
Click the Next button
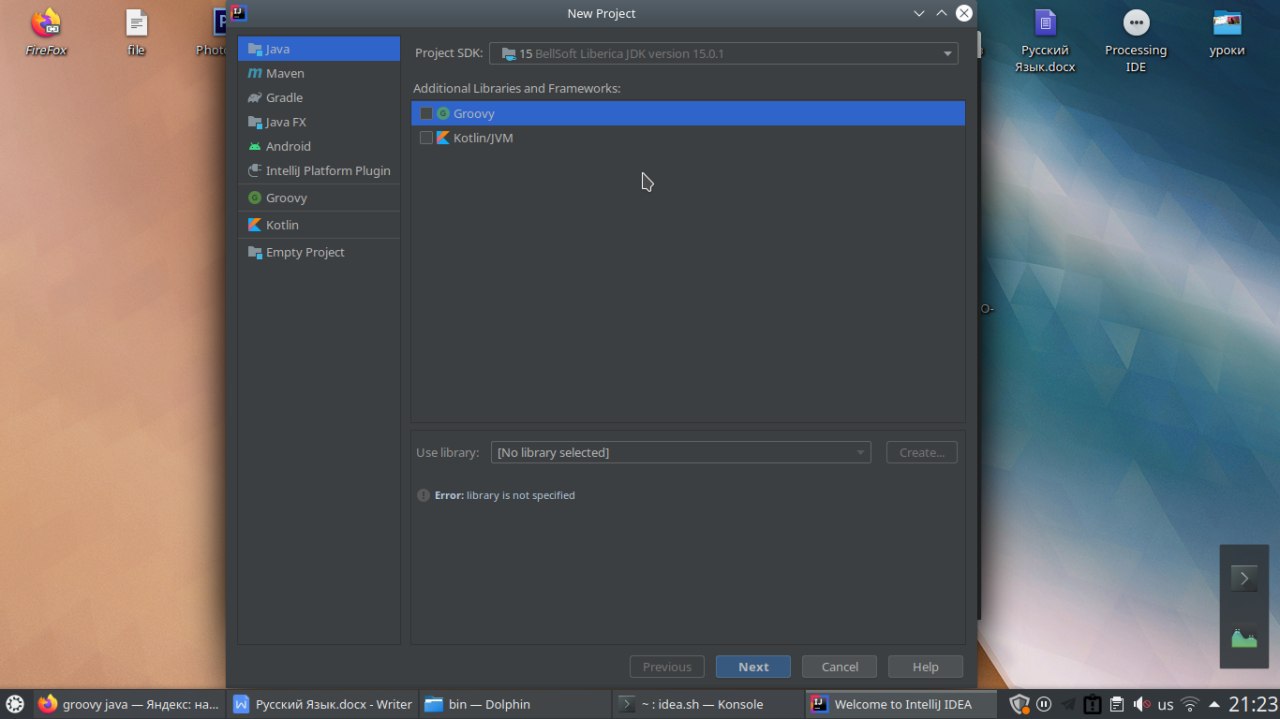click(753, 667)
